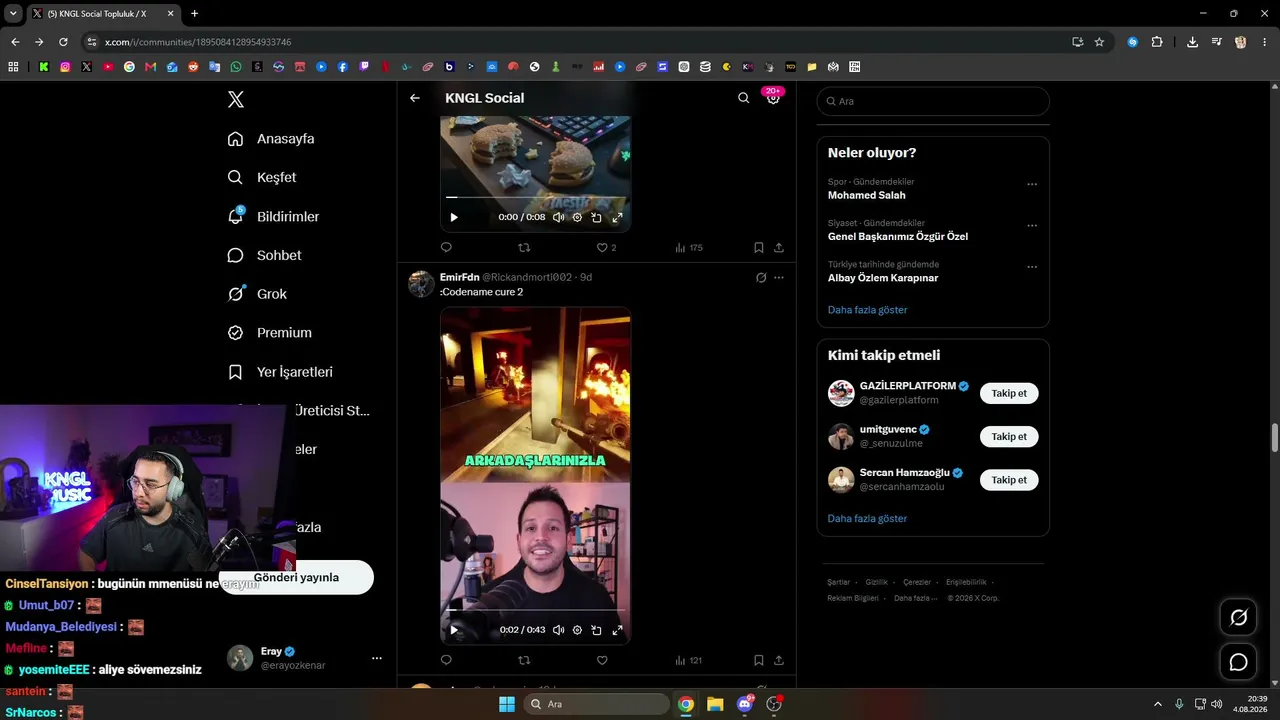Go to Anasayfa (Home)
Viewport: 1280px width, 720px height.
click(271, 139)
